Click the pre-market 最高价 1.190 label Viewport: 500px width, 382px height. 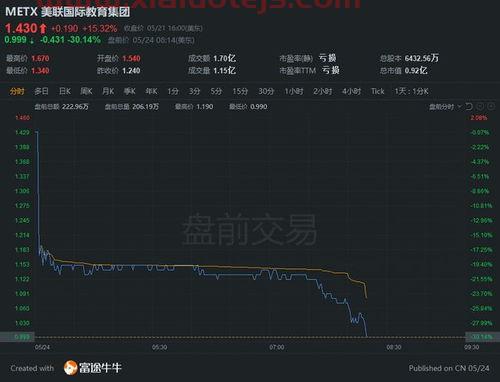click(194, 107)
